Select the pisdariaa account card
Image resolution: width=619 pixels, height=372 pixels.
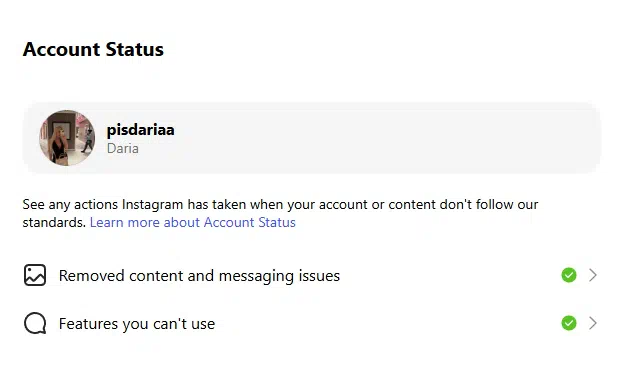311,138
